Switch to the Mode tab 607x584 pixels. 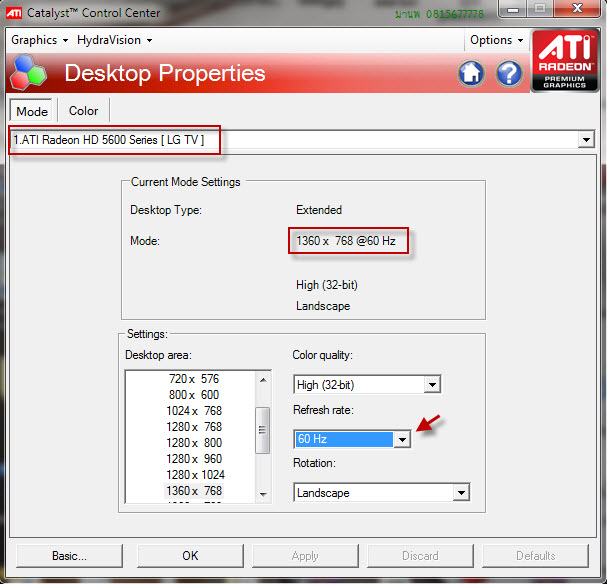click(x=32, y=111)
